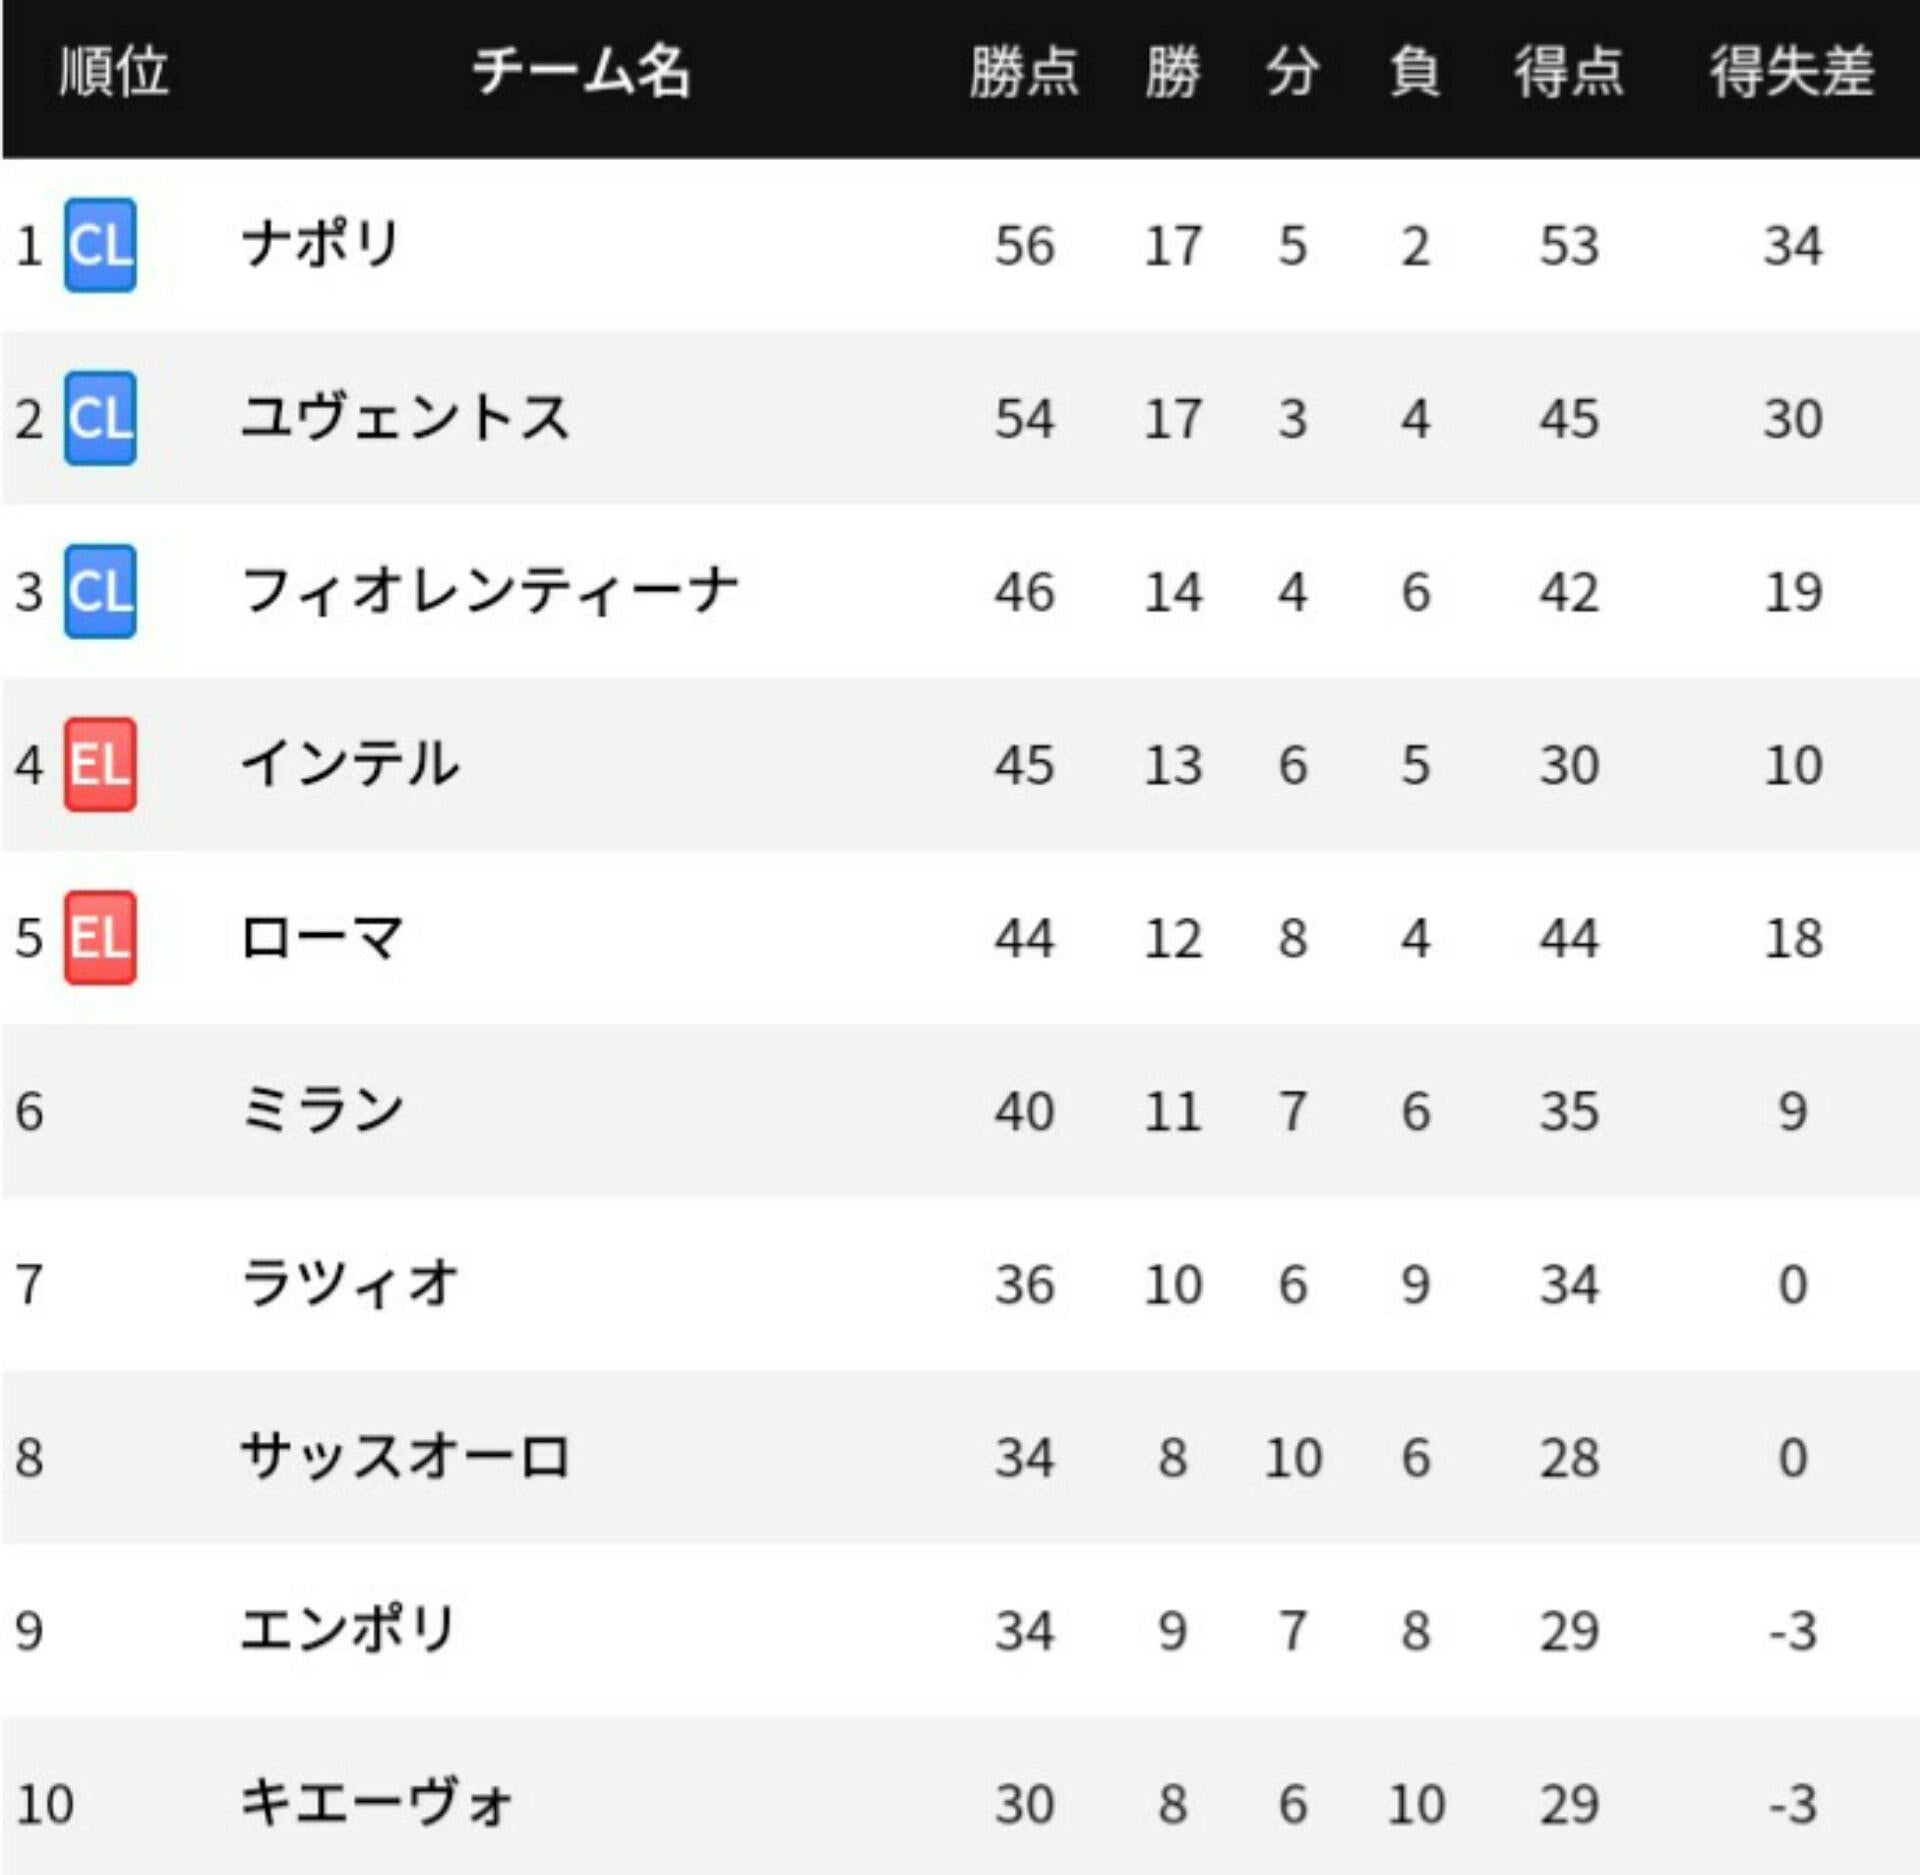Click the EL badge next to インテル
Image resolution: width=1920 pixels, height=1875 pixels.
pos(100,765)
